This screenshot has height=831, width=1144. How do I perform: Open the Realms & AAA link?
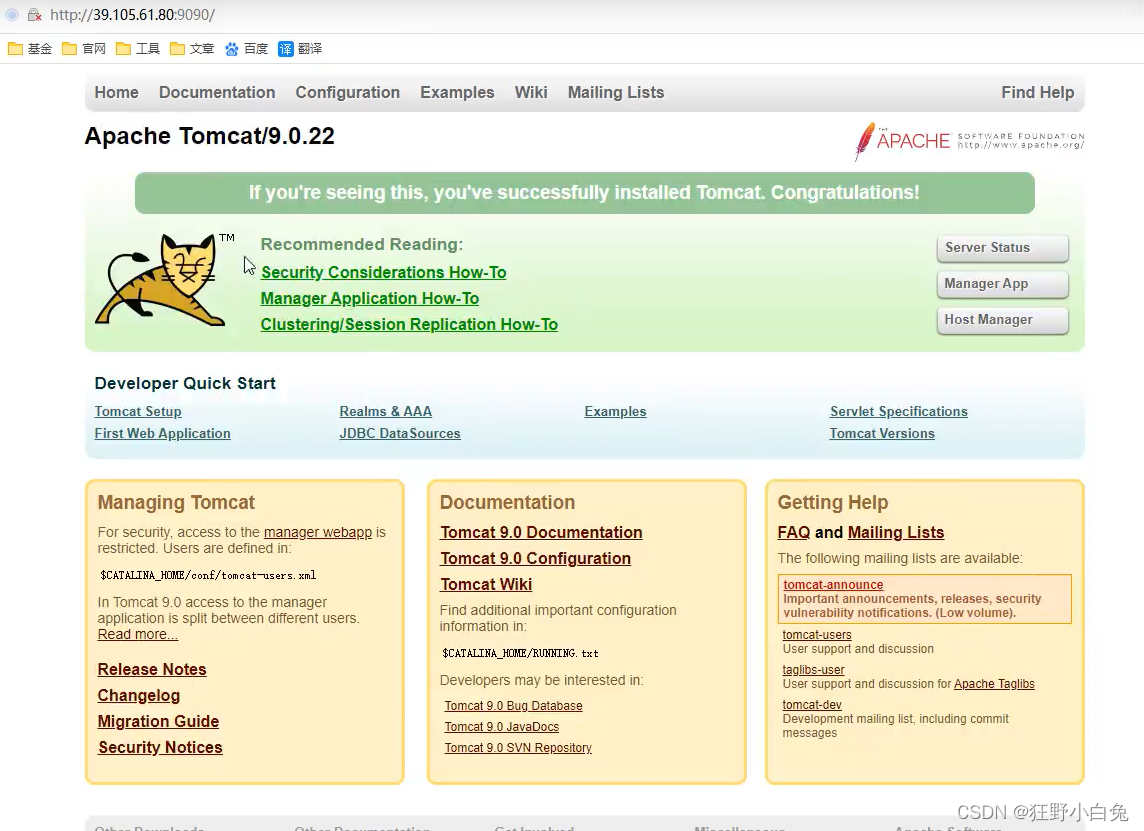coord(386,411)
